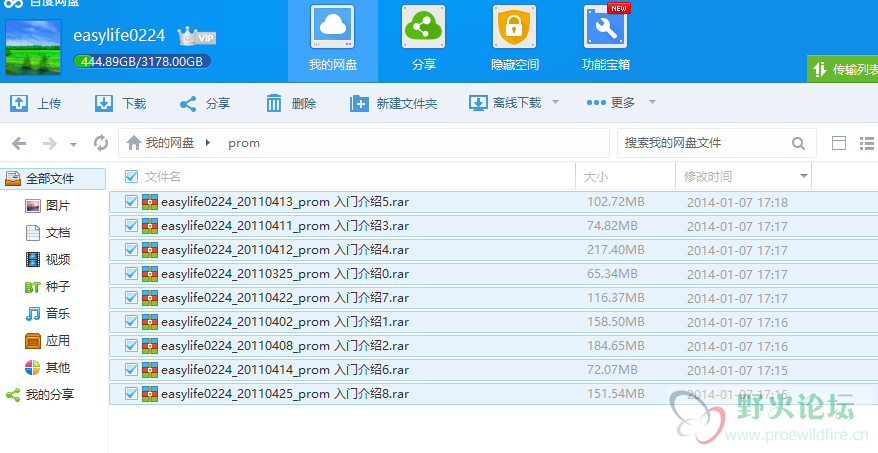This screenshot has width=878, height=453.
Task: Navigate to 我的网盘 in breadcrumb
Action: click(x=170, y=143)
